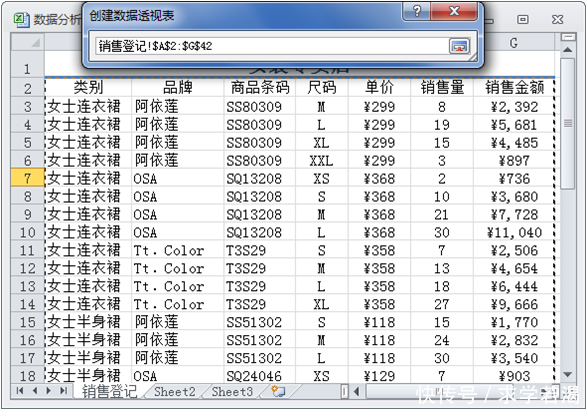Switch to the 销售登记 sheet tab
The image size is (587, 410).
(109, 392)
